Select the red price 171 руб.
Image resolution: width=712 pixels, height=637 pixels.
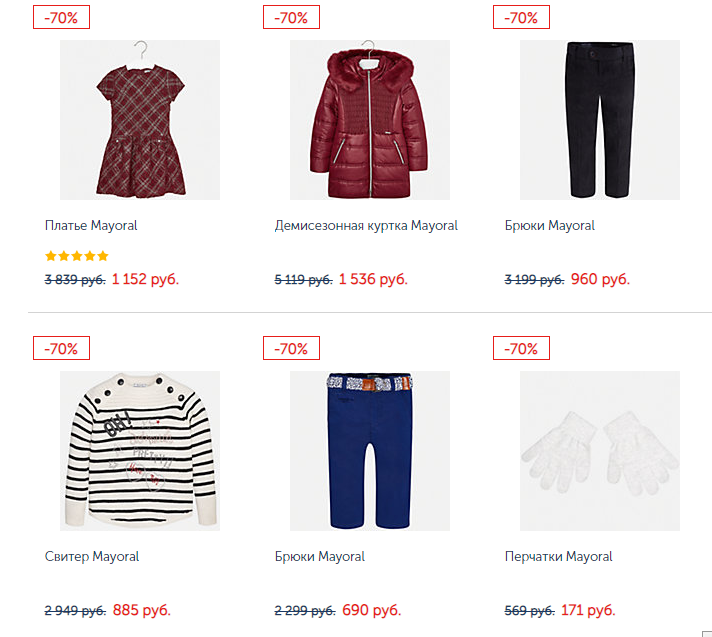[x=588, y=610]
